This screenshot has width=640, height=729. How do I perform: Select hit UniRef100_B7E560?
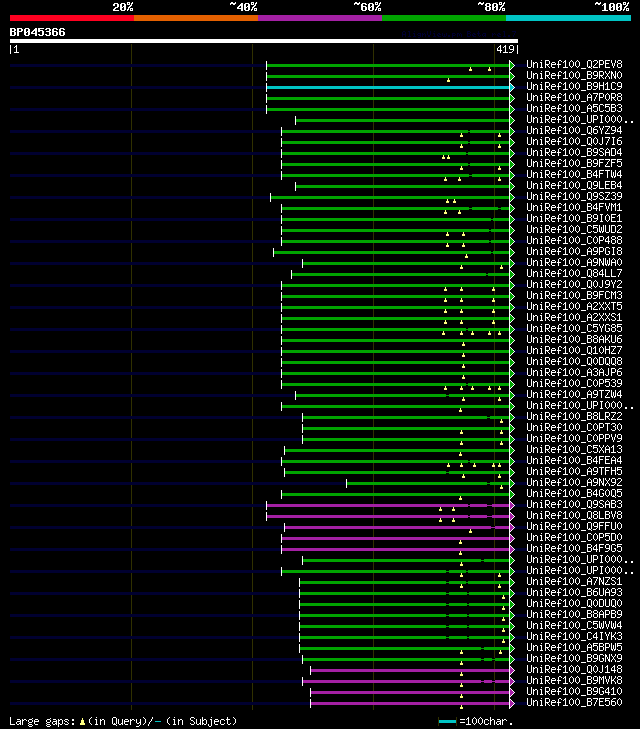574,702
